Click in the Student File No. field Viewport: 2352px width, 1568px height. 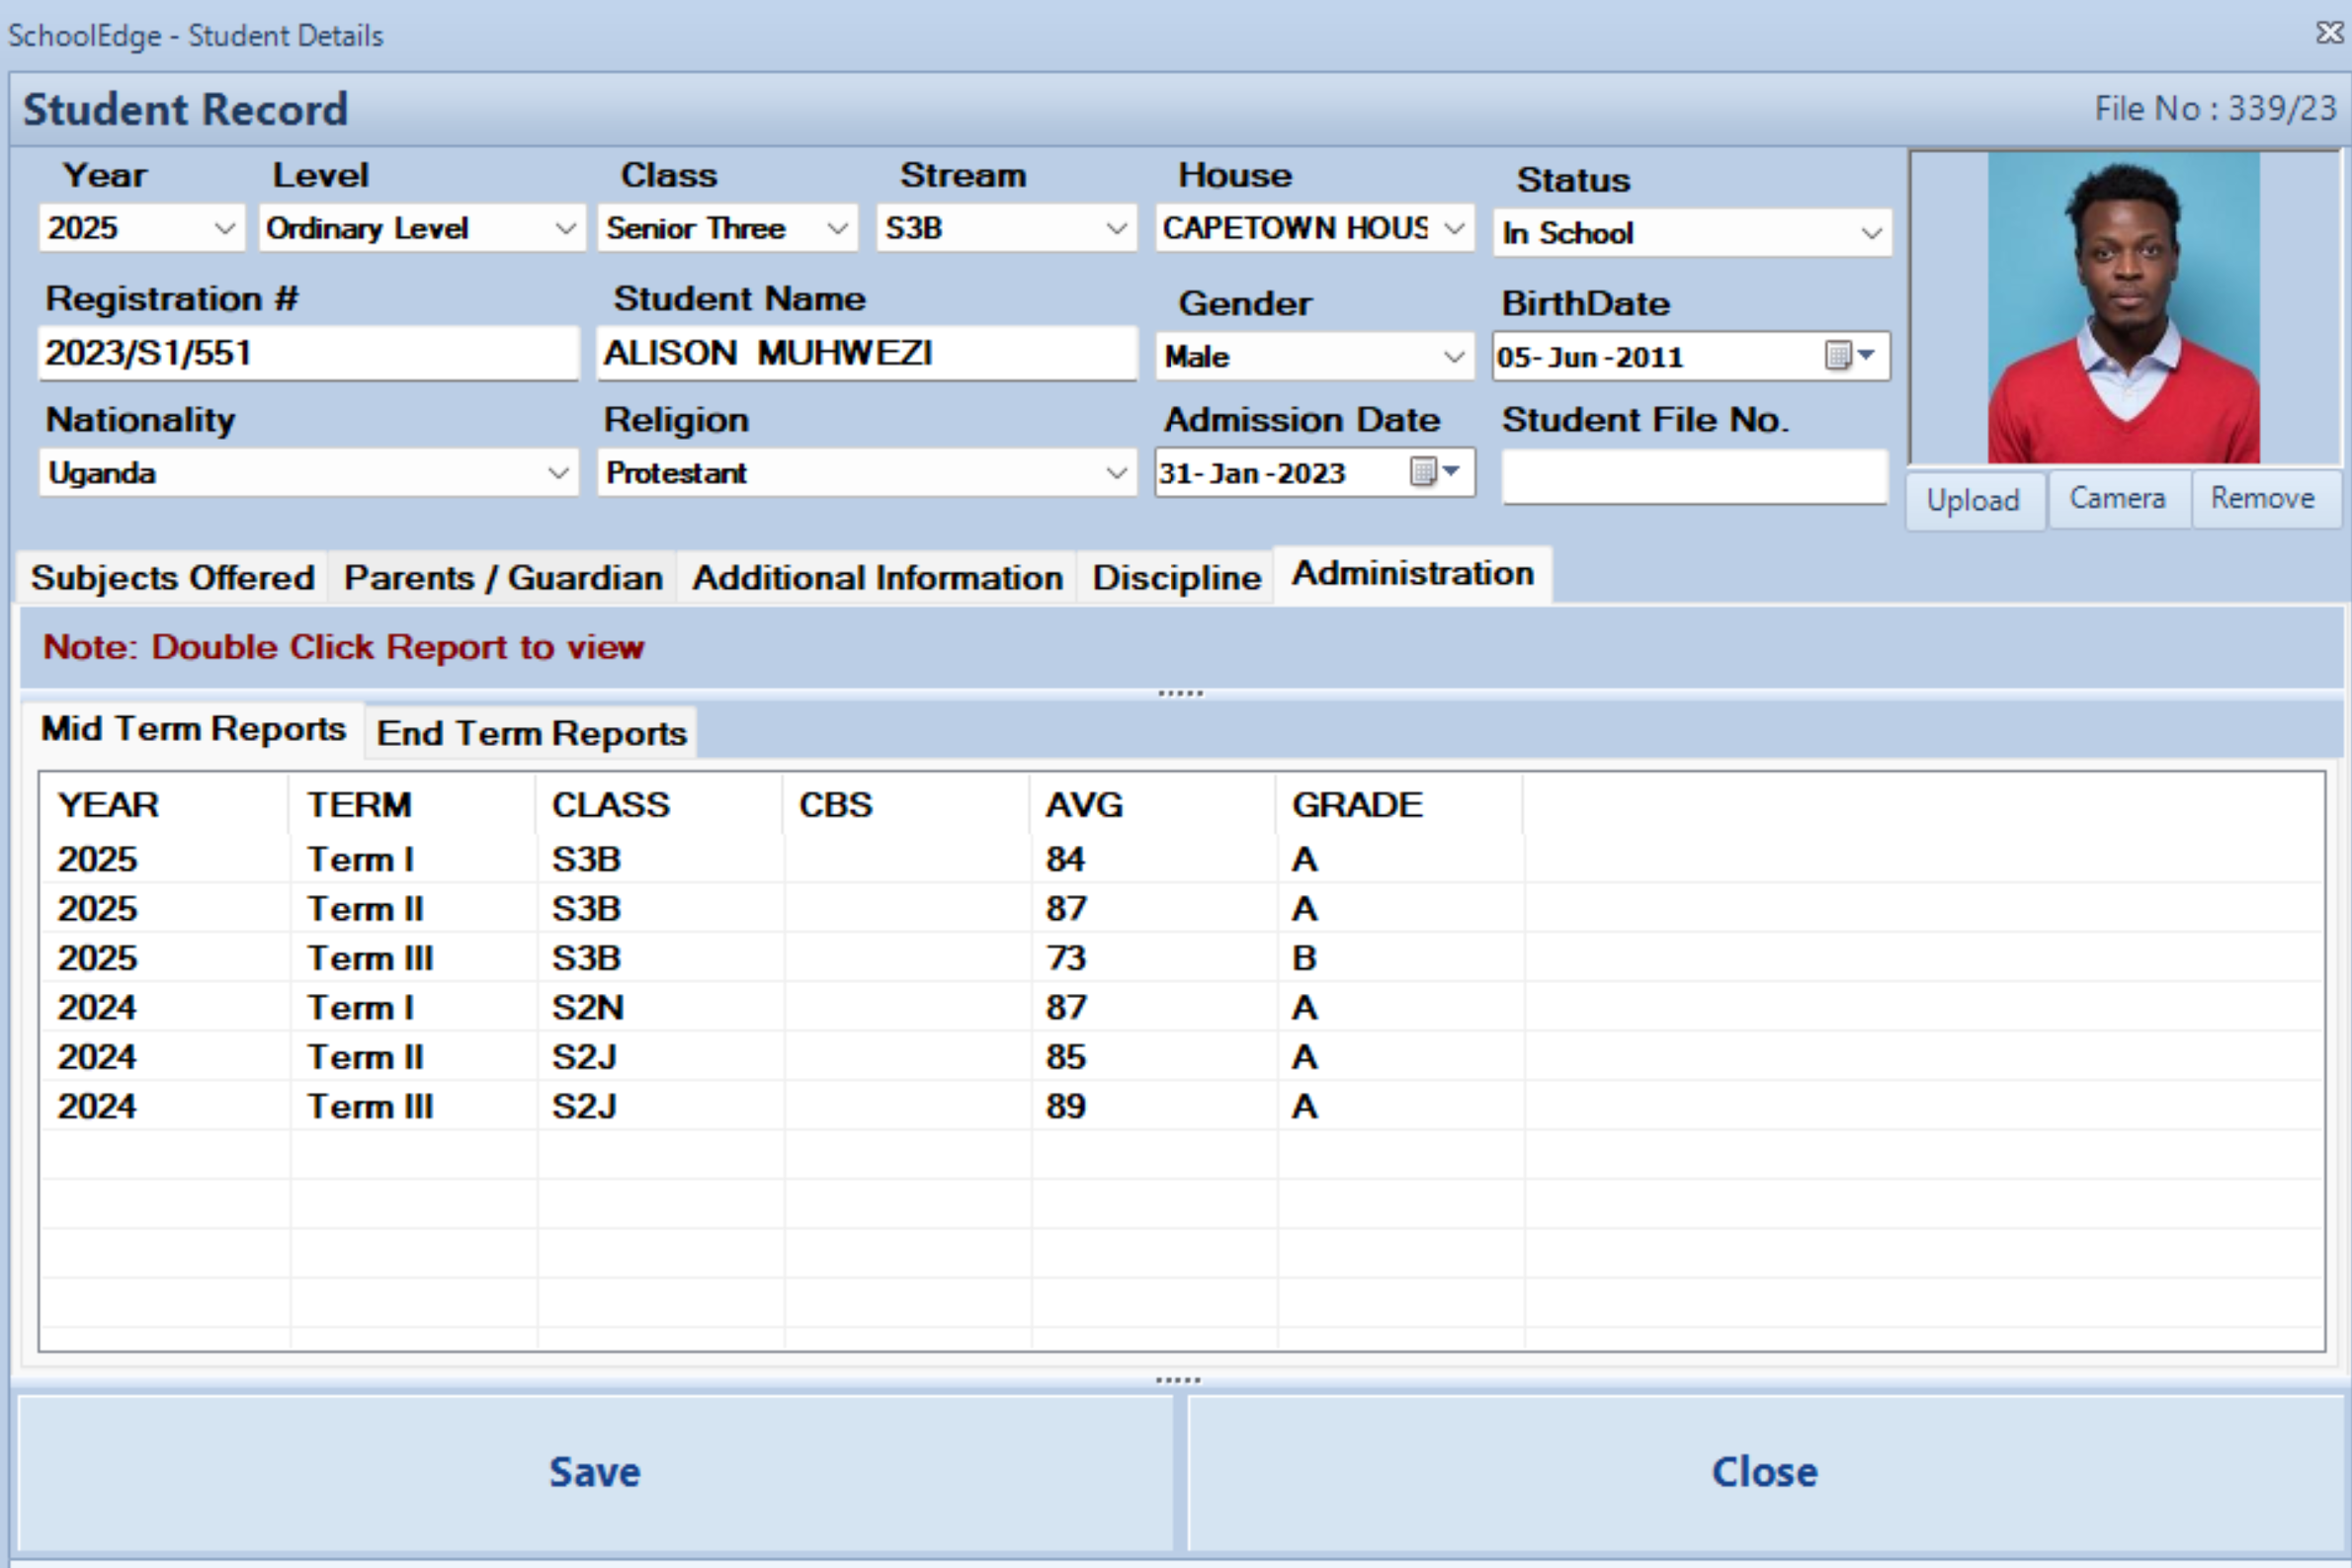pos(1693,477)
